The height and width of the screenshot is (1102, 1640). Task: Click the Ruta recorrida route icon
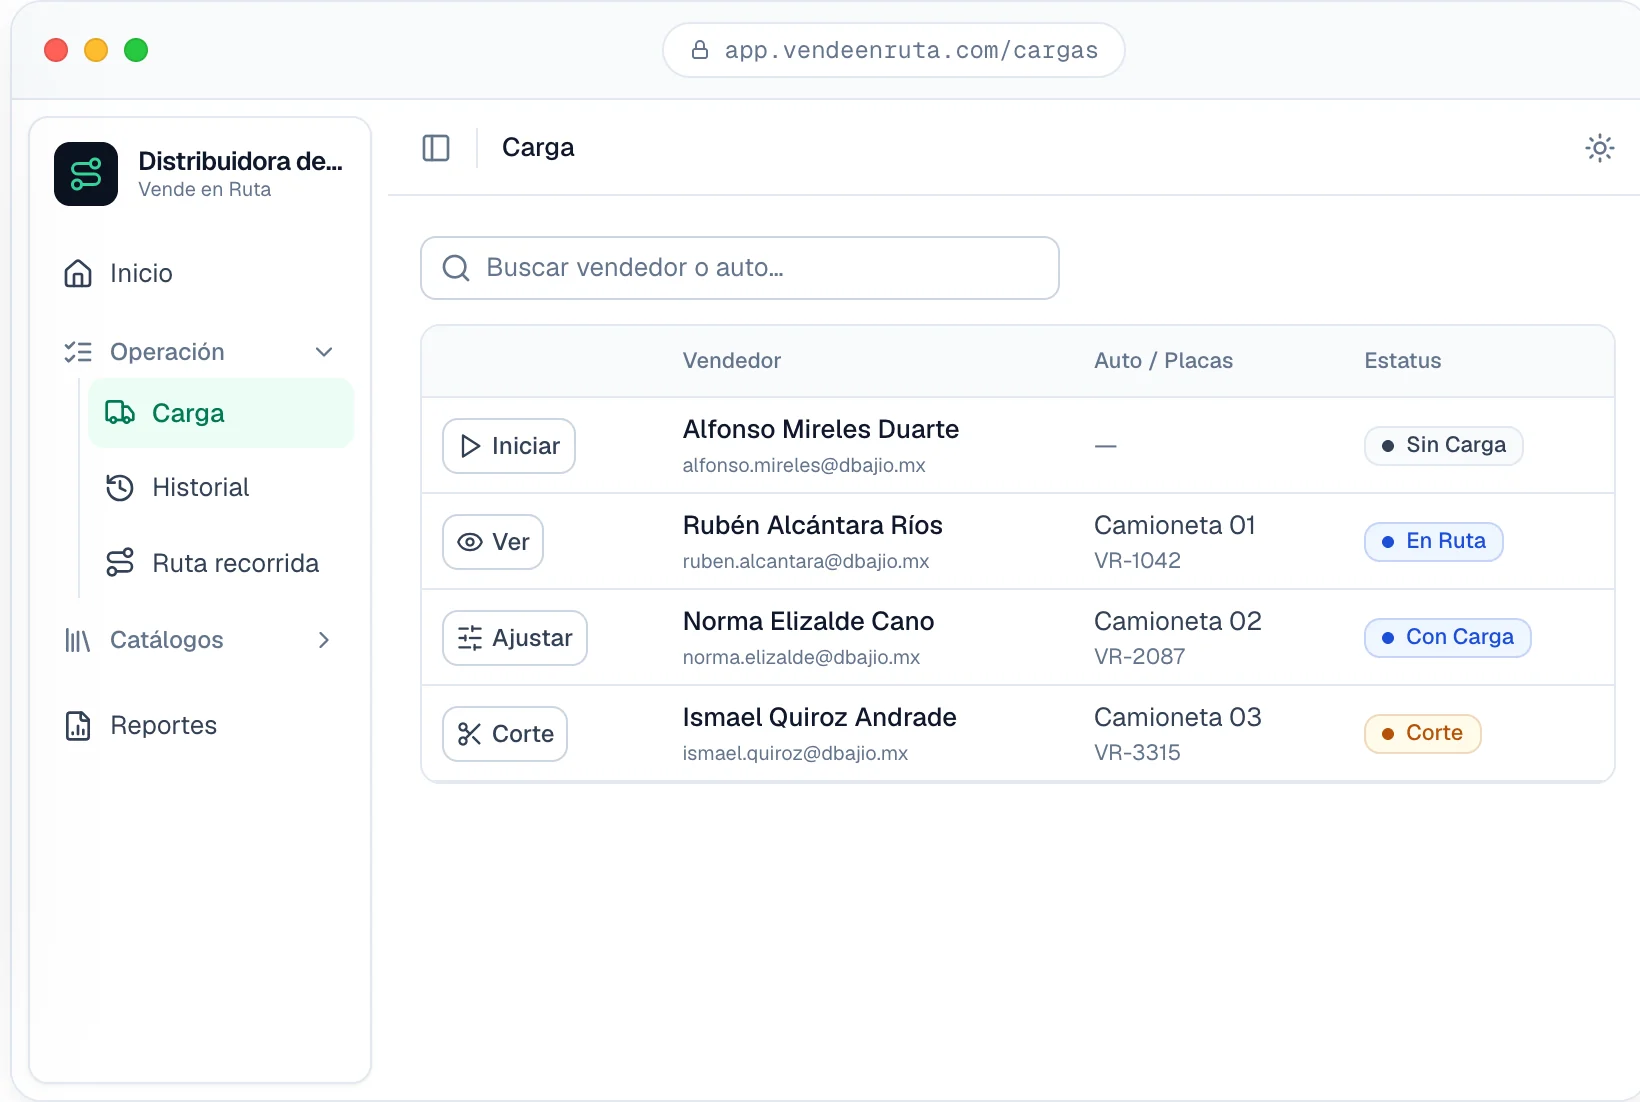point(120,563)
